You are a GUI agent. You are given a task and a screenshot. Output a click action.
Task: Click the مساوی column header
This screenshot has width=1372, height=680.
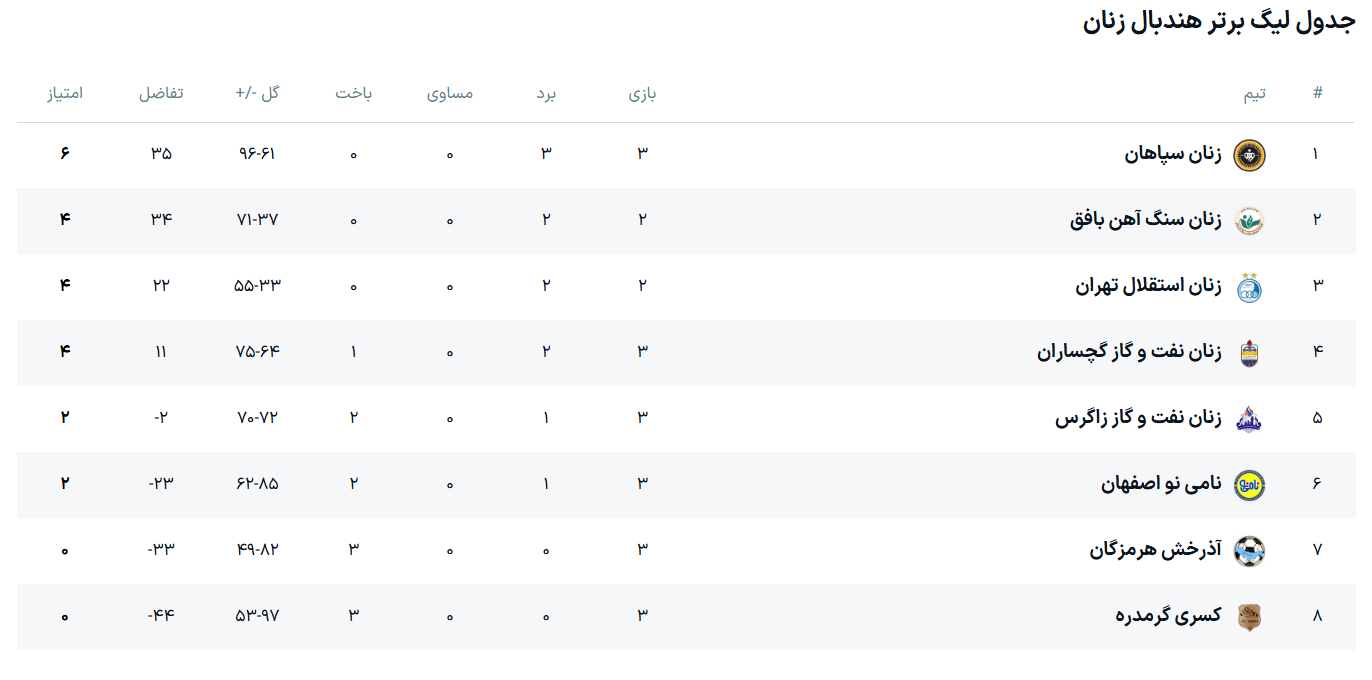click(x=450, y=94)
